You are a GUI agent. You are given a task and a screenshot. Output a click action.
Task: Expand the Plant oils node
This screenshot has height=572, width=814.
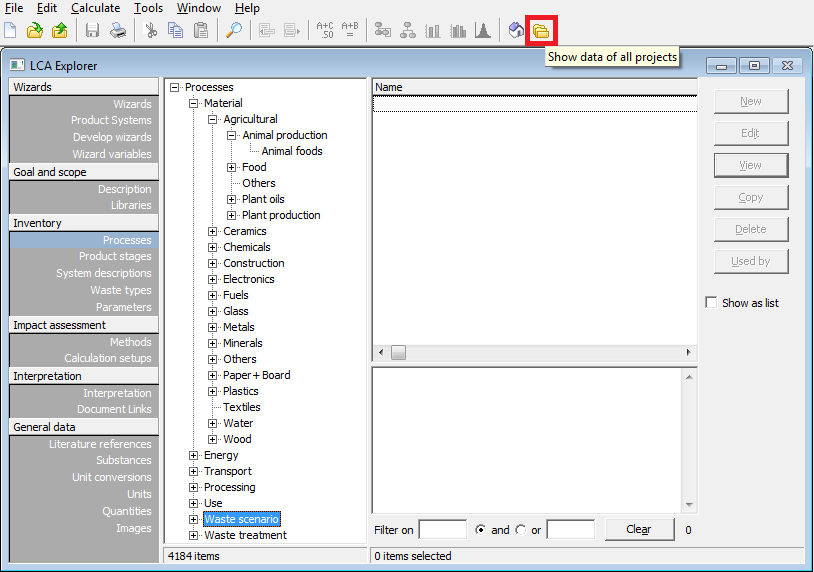pyautogui.click(x=232, y=199)
